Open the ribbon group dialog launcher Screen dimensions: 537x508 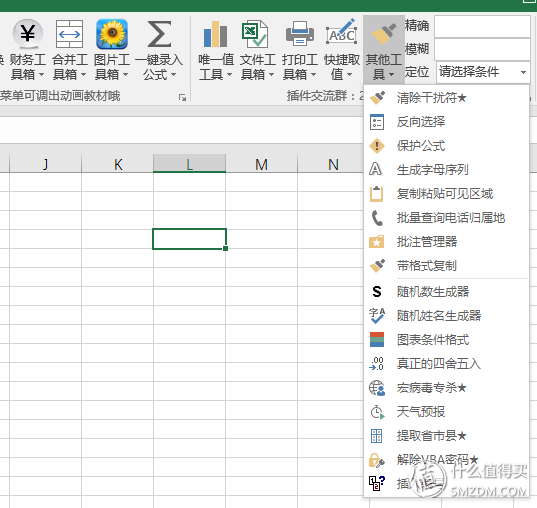coord(183,98)
